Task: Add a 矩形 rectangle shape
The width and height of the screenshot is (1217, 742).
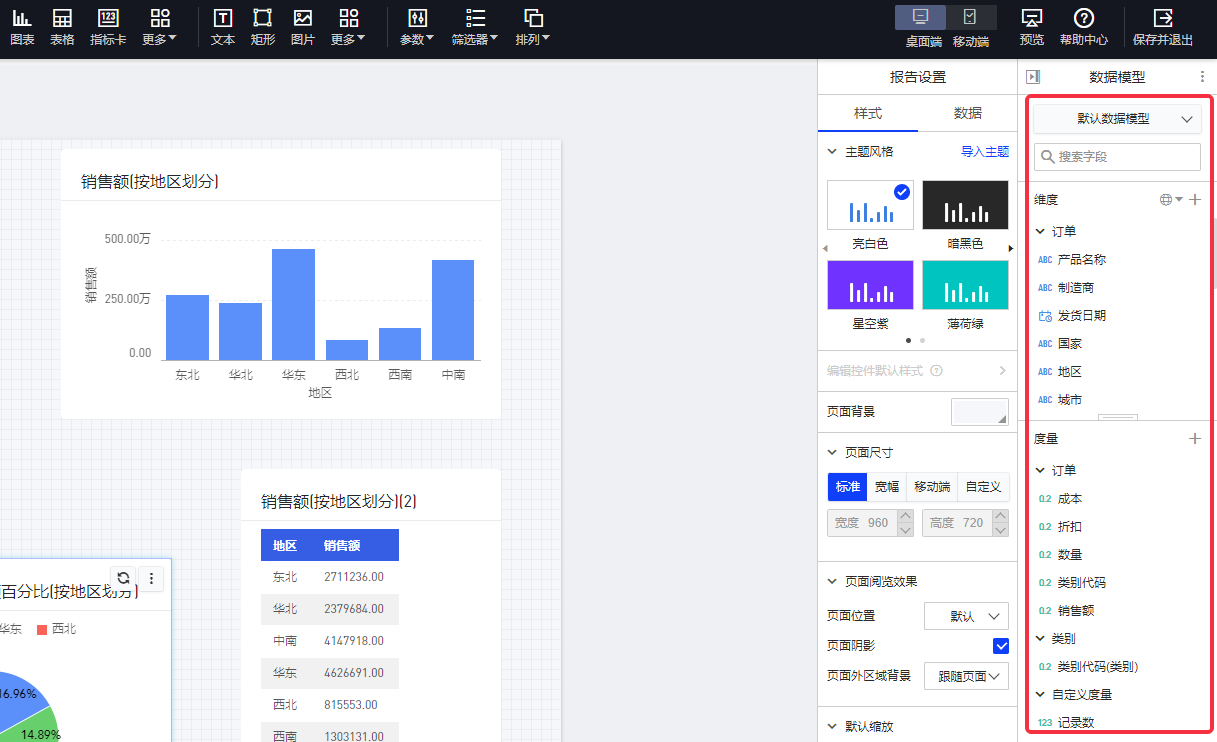Action: pos(263,27)
